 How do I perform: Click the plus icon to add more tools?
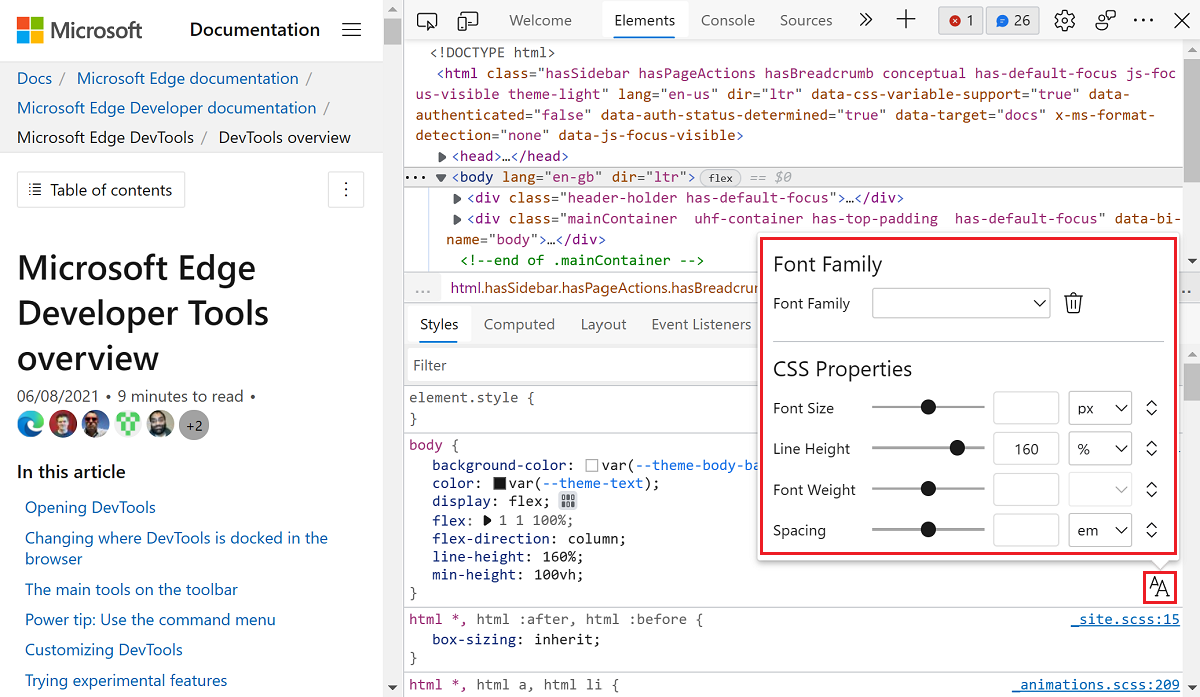click(906, 19)
